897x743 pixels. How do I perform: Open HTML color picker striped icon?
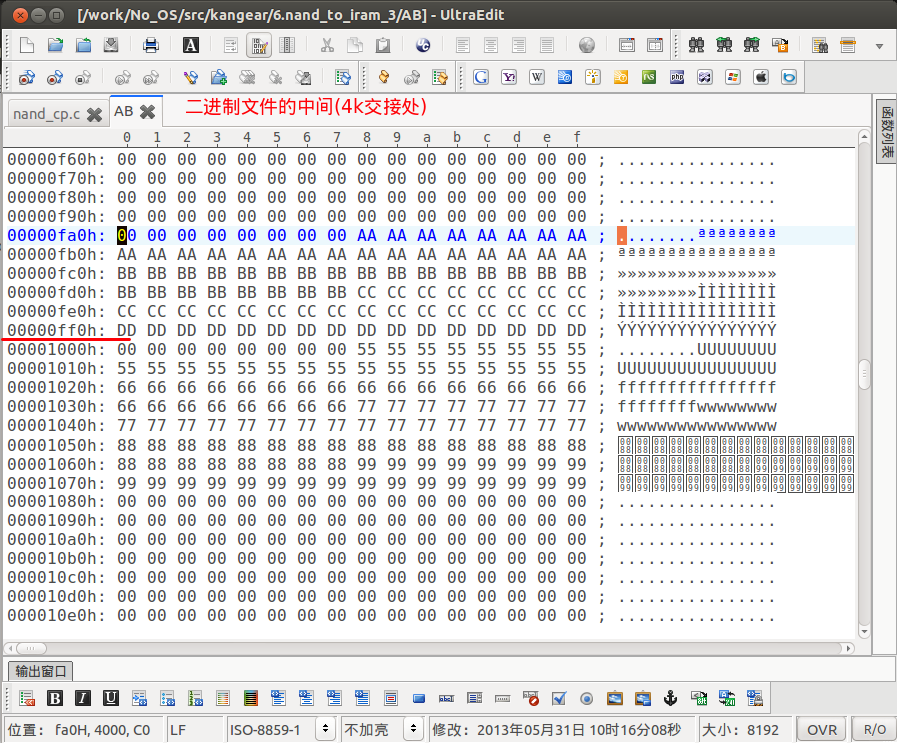pyautogui.click(x=251, y=698)
